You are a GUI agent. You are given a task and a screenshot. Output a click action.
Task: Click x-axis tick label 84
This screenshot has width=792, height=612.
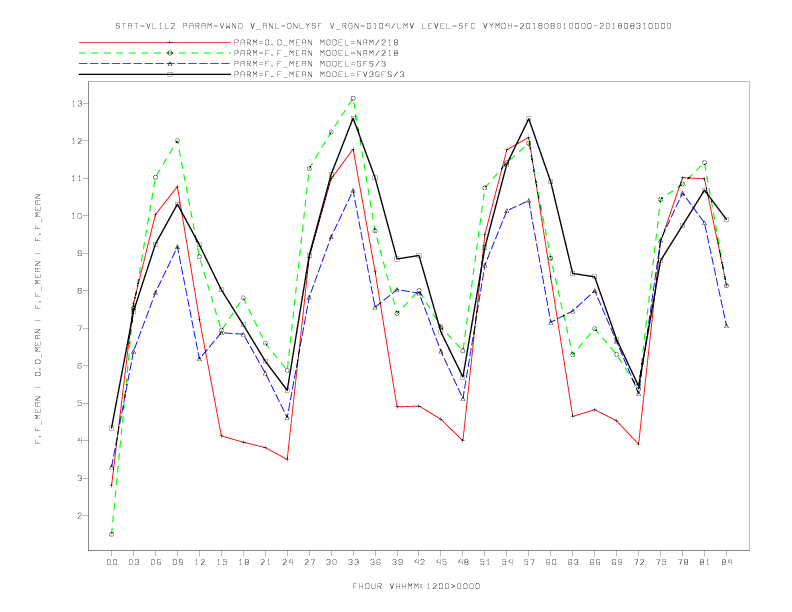tap(726, 562)
